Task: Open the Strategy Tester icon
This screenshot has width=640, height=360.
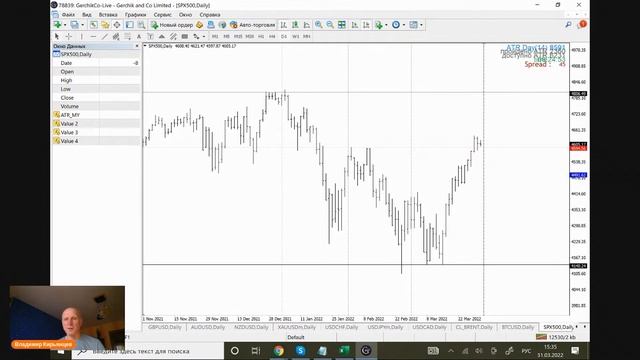Action: pyautogui.click(x=141, y=25)
